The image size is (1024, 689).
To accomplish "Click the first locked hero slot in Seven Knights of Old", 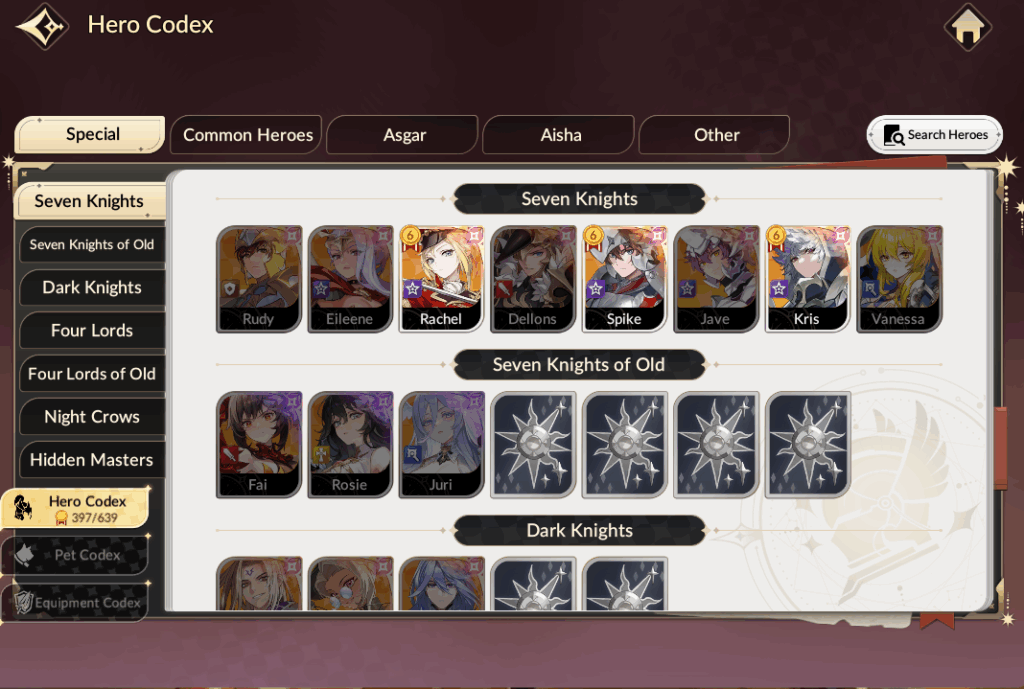I will [533, 445].
